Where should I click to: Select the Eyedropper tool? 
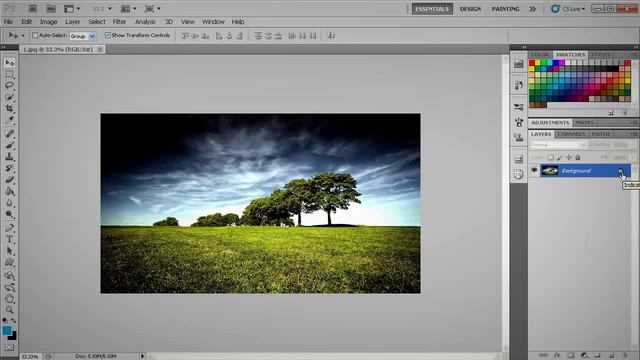[x=9, y=120]
